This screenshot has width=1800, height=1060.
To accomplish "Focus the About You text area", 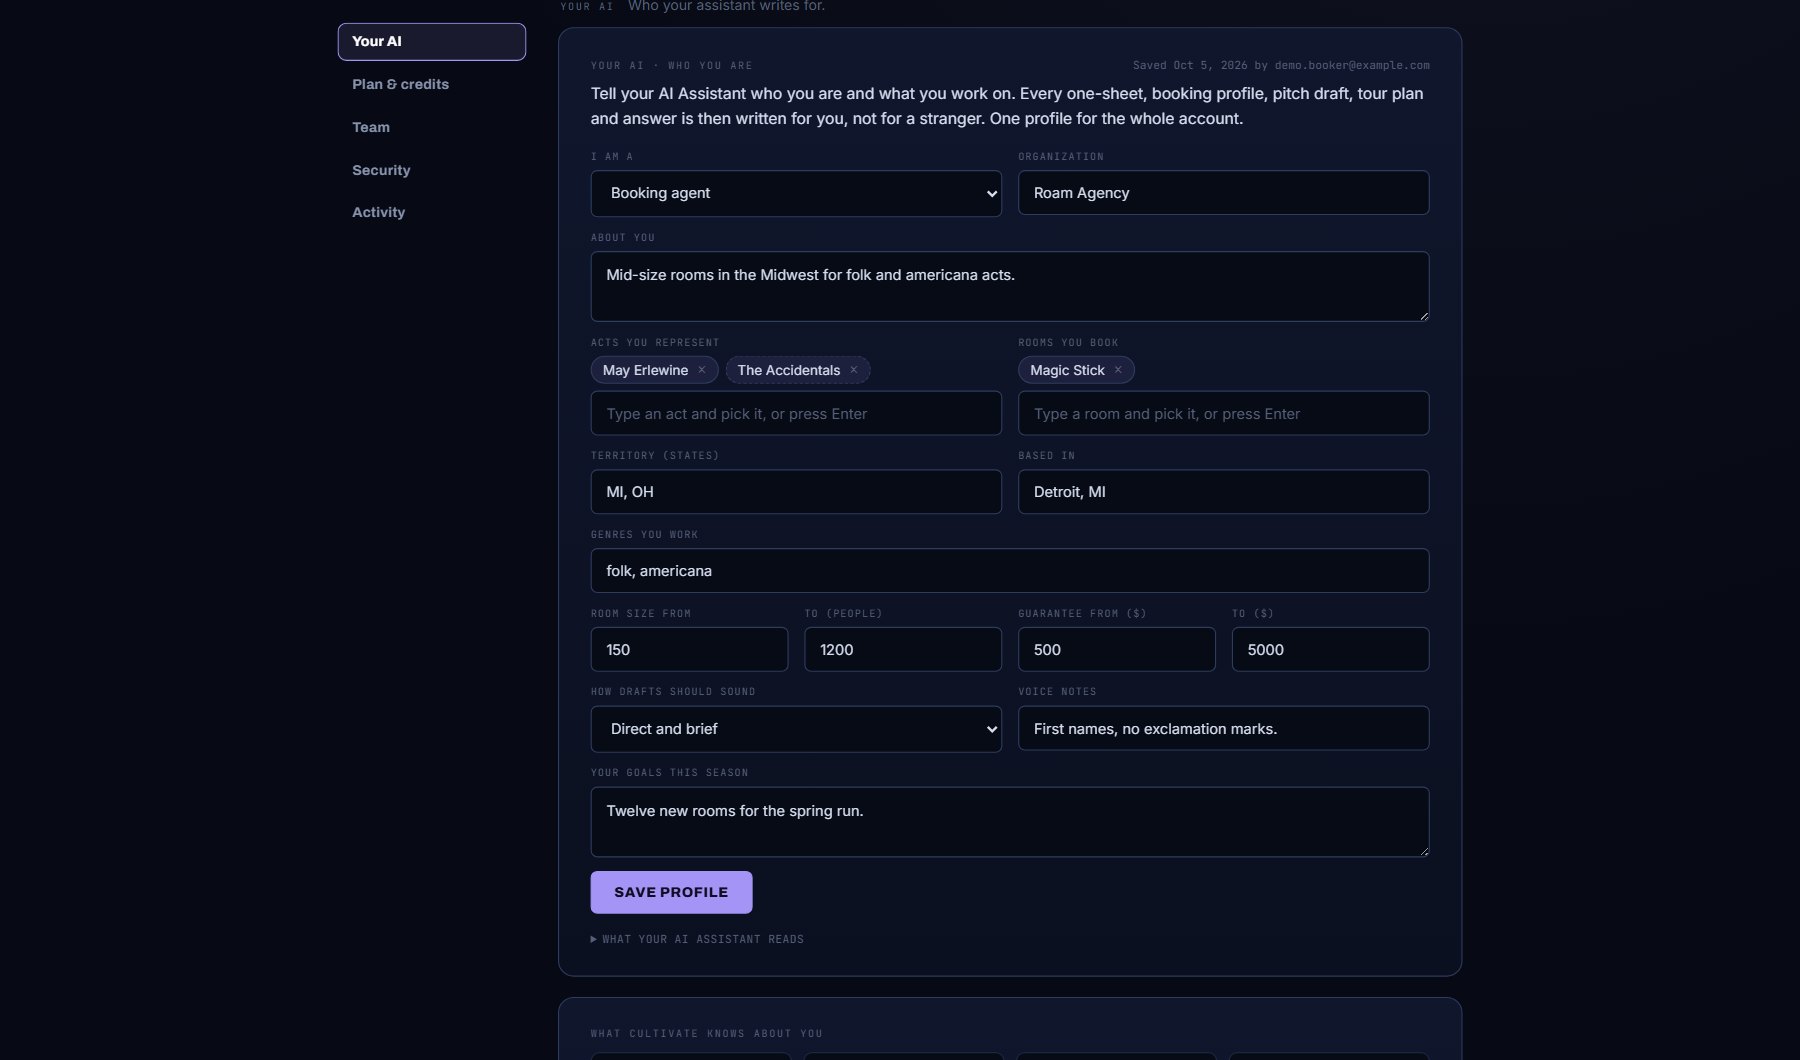I will (1010, 286).
